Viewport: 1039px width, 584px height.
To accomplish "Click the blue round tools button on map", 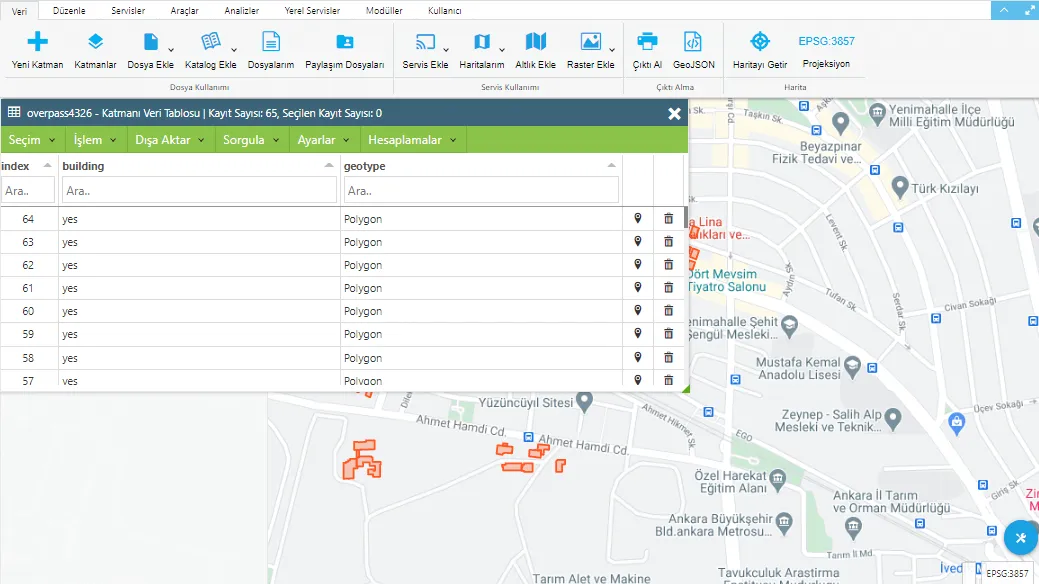I will tap(1020, 538).
